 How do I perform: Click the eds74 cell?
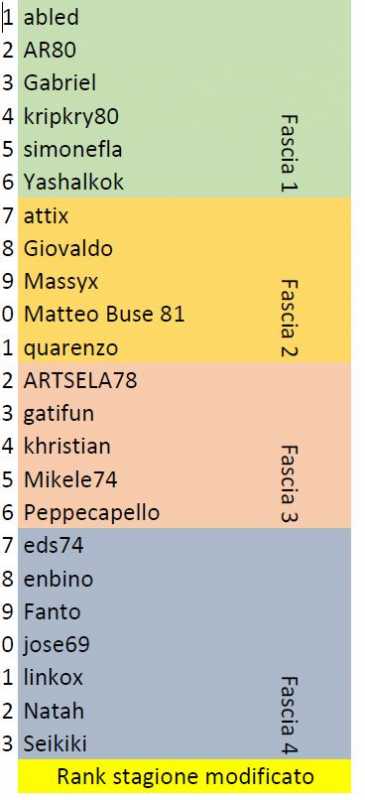(54, 546)
